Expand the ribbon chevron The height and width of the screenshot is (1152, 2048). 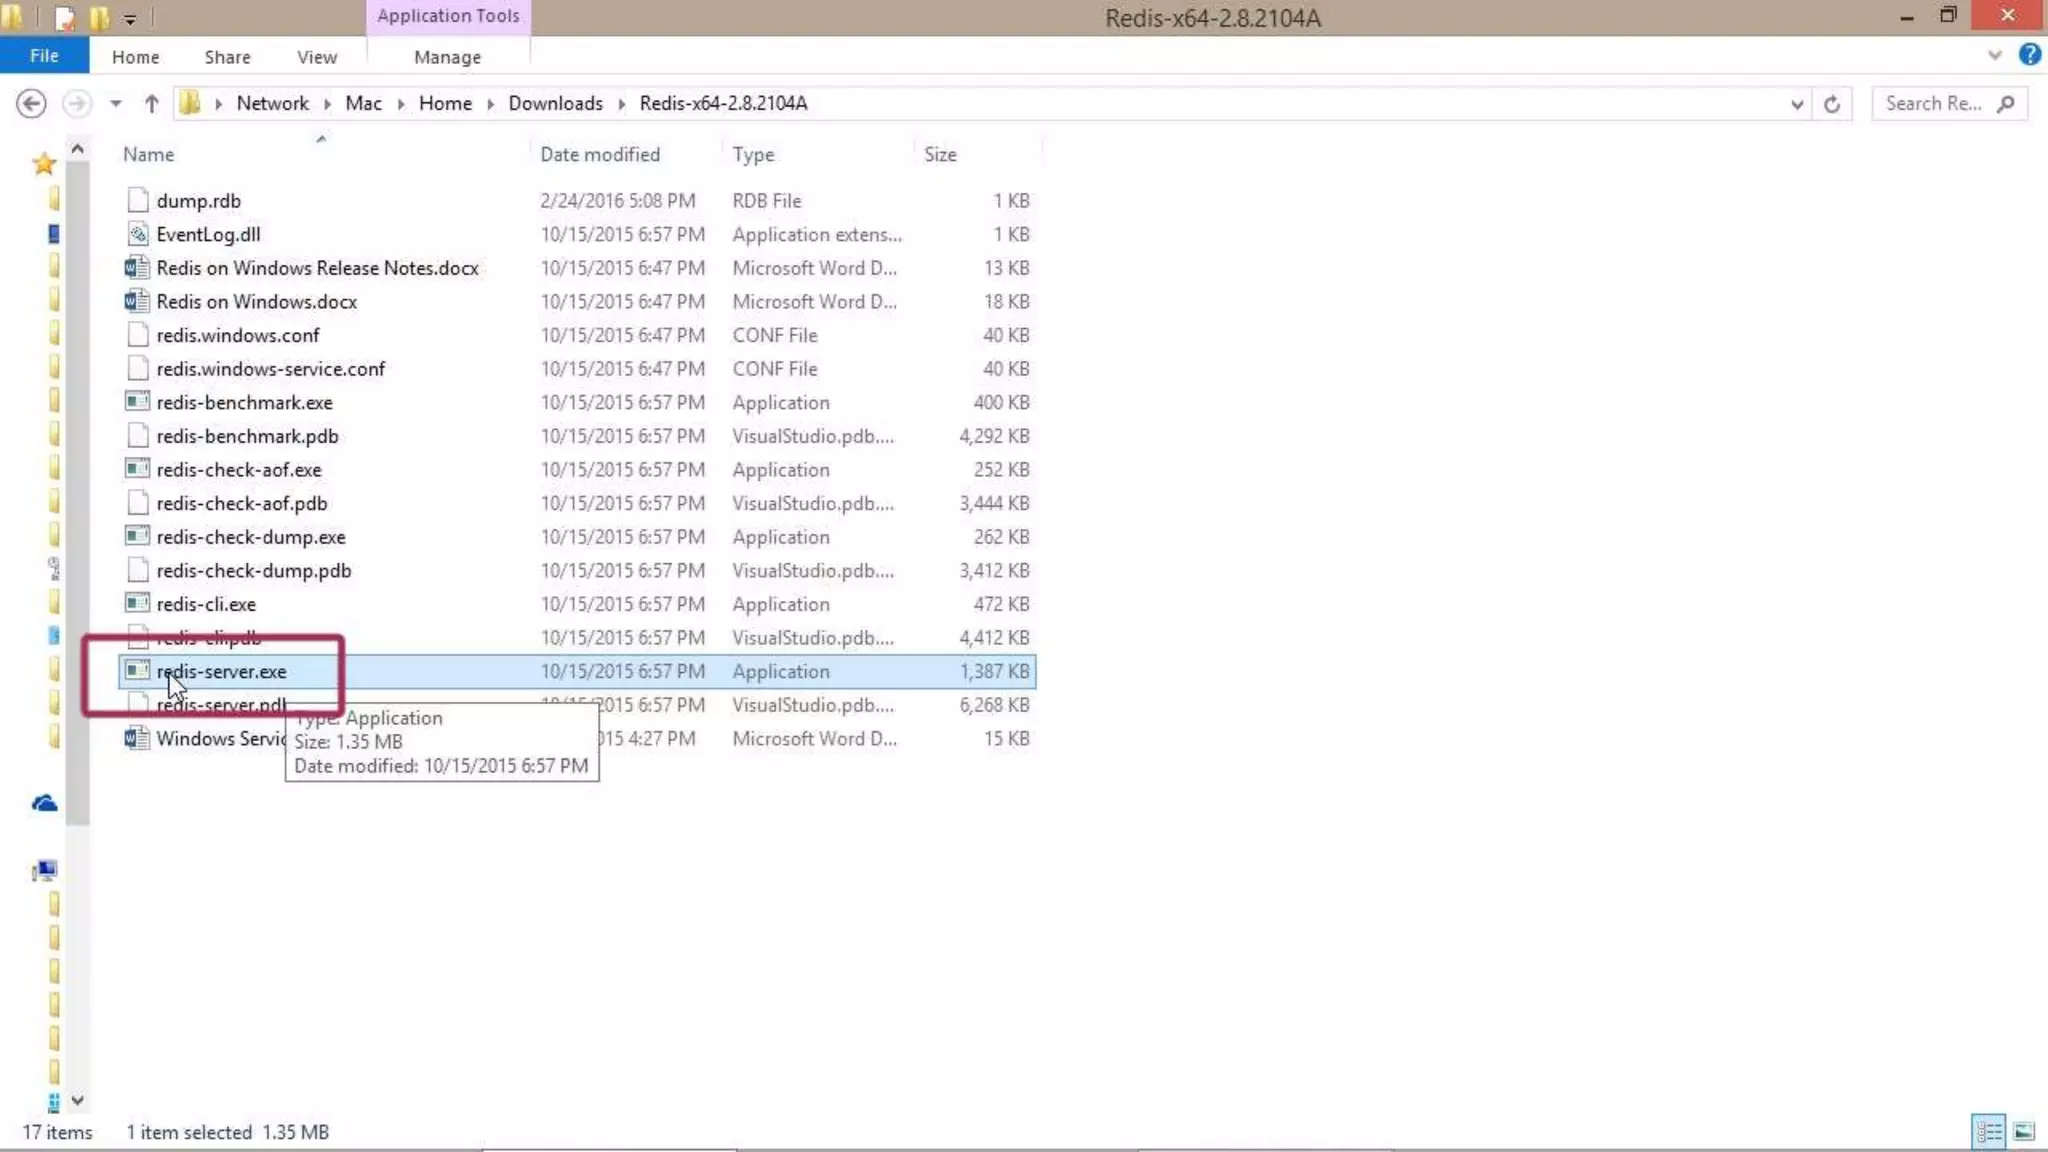coord(1994,55)
